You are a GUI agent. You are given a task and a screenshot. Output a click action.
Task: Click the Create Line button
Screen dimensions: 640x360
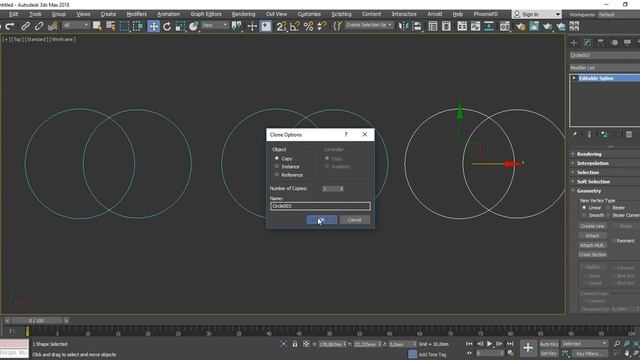592,226
